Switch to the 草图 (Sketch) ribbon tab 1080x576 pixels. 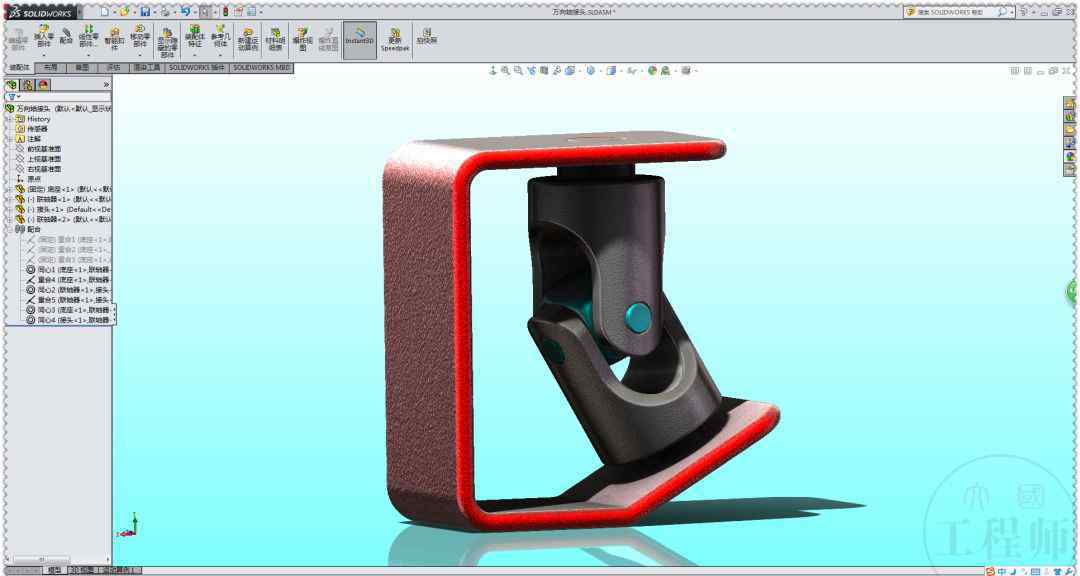click(x=82, y=68)
